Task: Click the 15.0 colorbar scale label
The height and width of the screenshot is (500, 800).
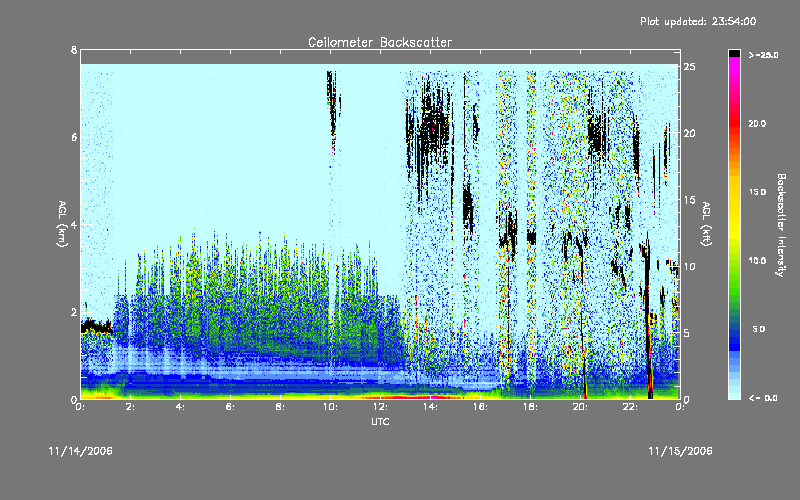Action: coord(757,192)
